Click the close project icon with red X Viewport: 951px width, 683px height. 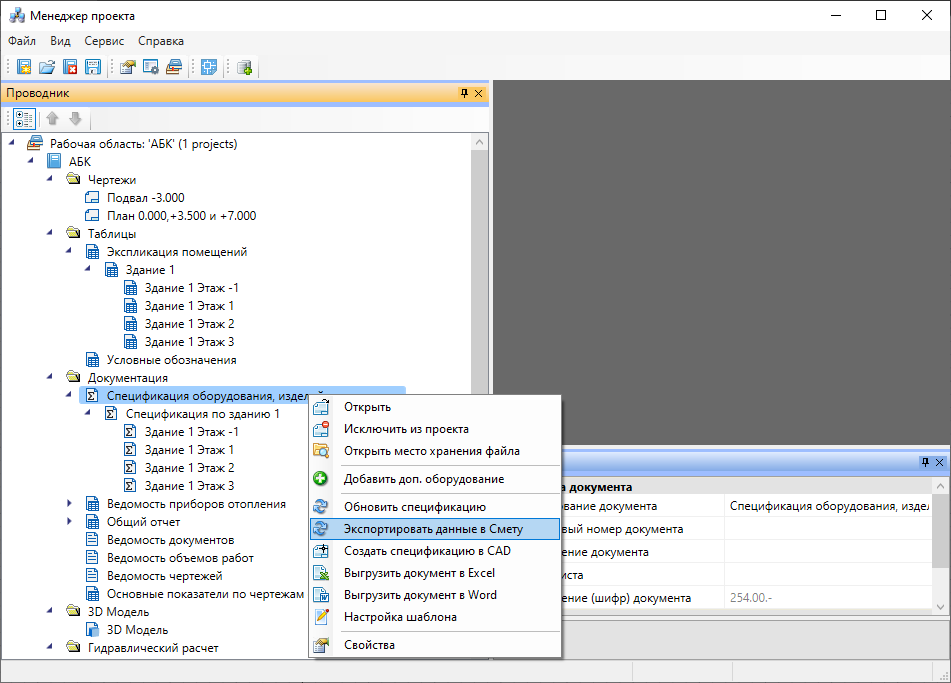pyautogui.click(x=70, y=67)
